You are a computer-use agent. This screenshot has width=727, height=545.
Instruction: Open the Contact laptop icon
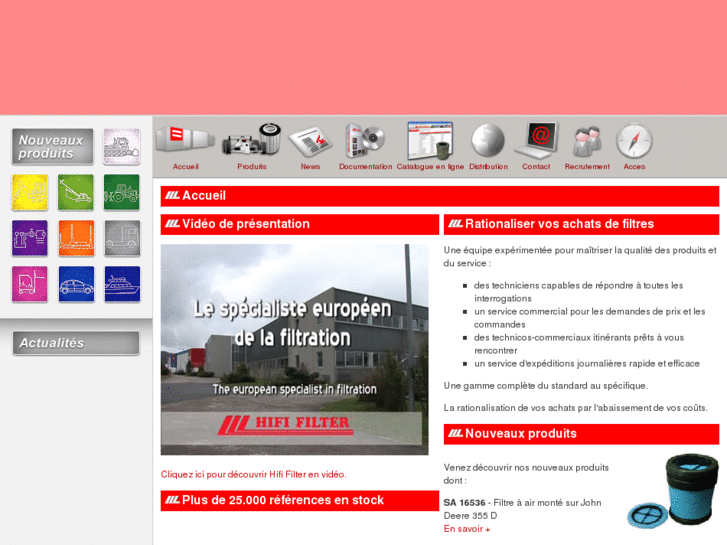pos(536,140)
